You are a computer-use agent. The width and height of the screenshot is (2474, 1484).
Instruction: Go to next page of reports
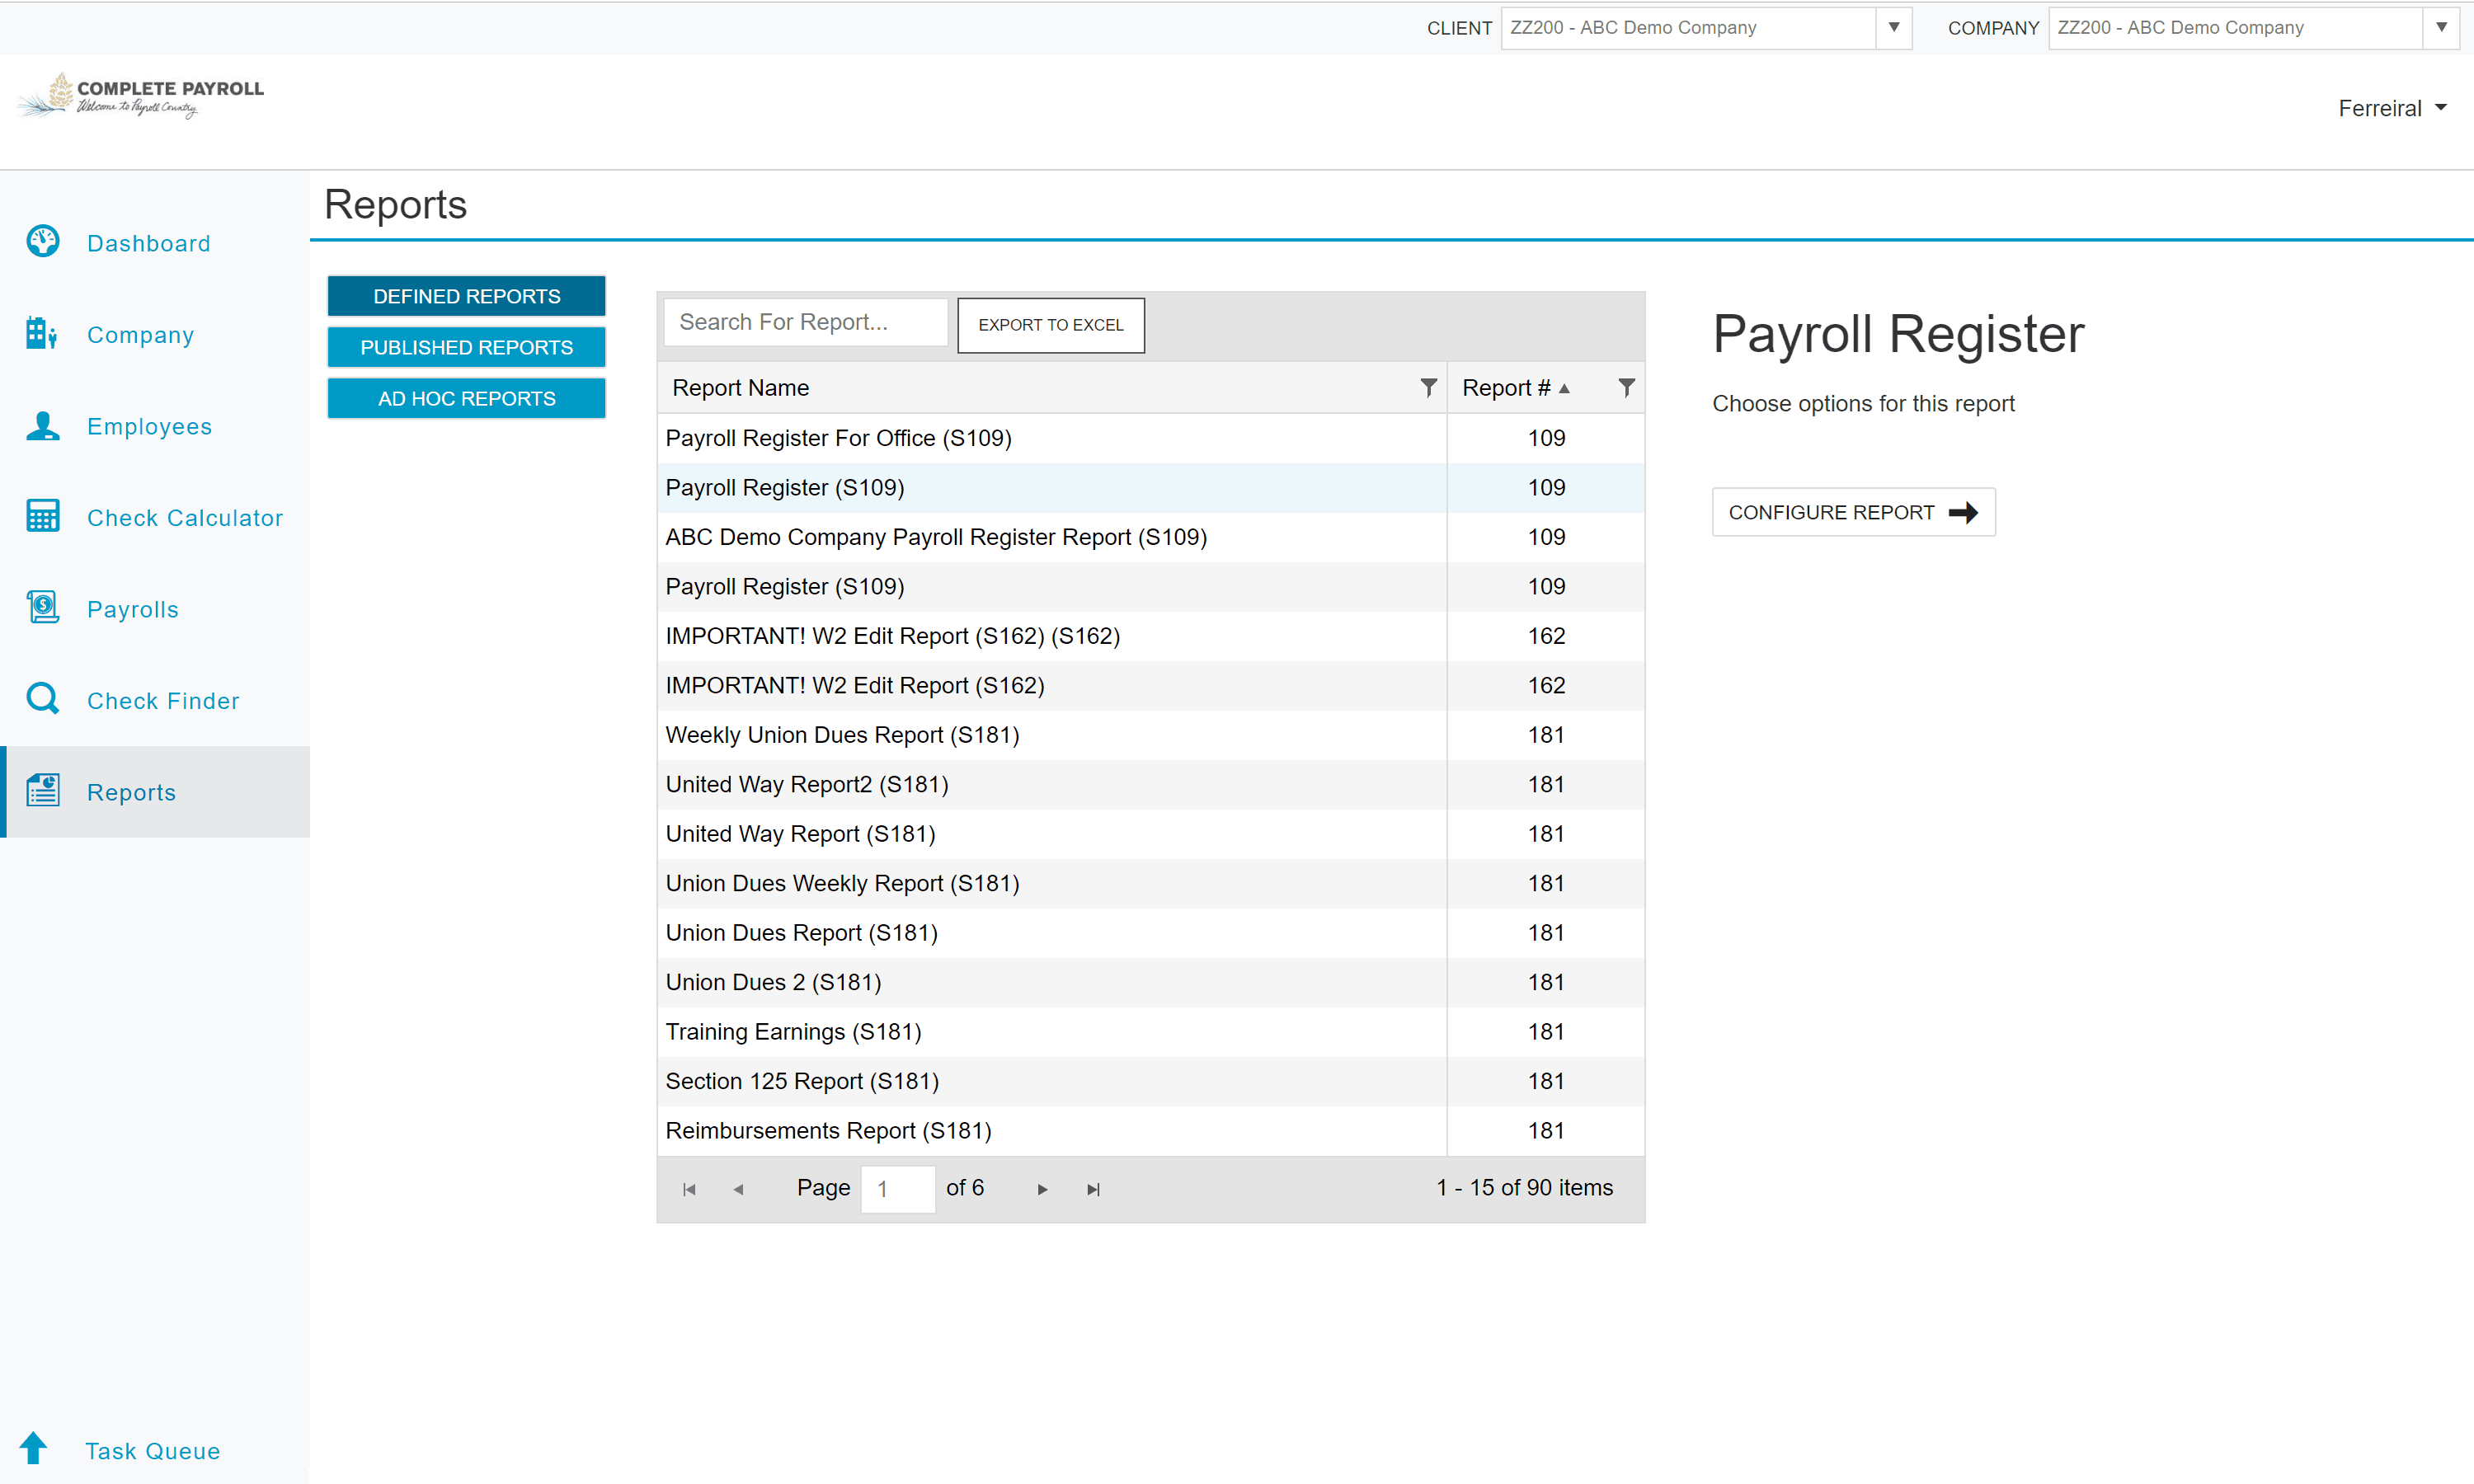pyautogui.click(x=1042, y=1189)
